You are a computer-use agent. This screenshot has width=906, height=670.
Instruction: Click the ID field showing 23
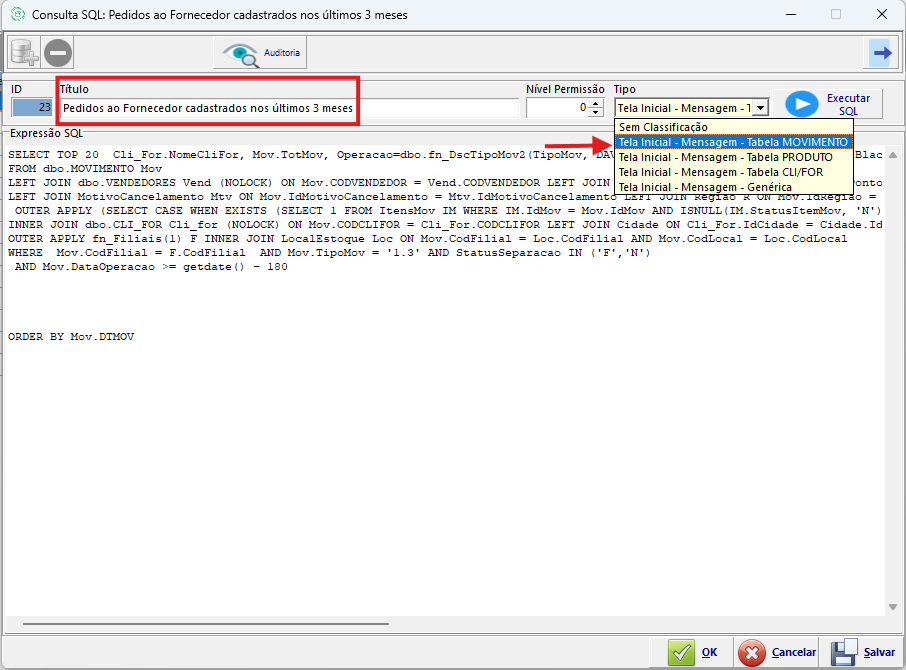point(32,107)
